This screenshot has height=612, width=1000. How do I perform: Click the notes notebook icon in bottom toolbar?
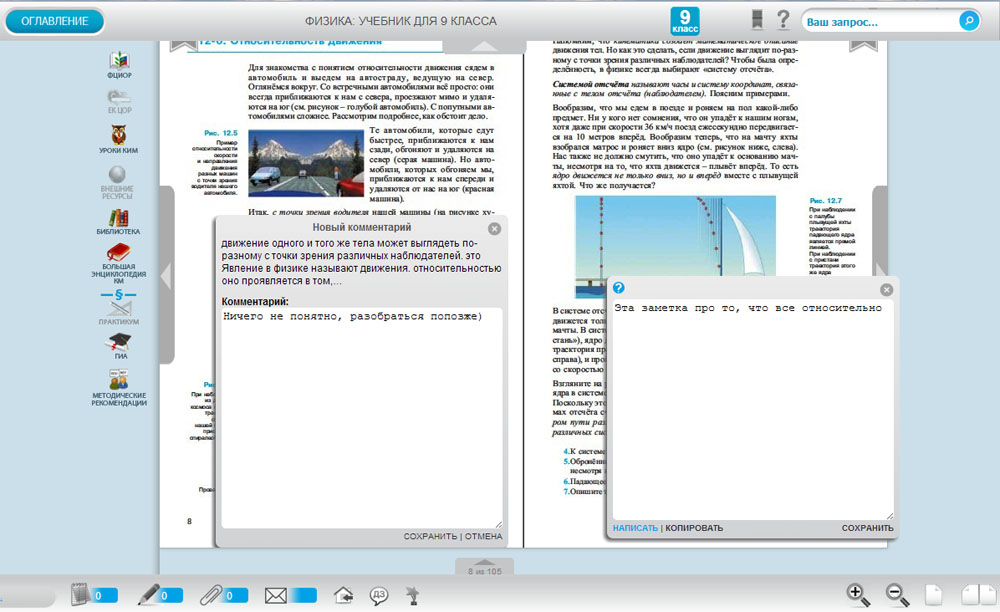click(x=80, y=595)
